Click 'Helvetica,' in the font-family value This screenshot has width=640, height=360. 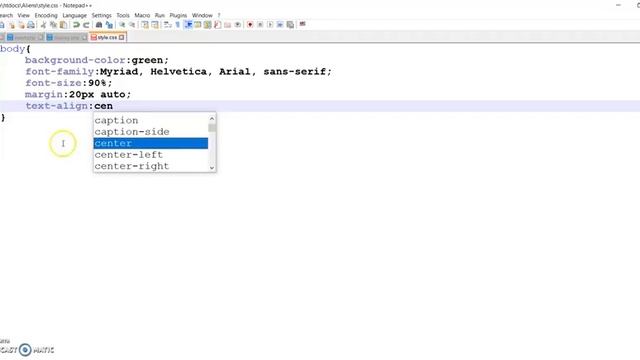[181, 72]
